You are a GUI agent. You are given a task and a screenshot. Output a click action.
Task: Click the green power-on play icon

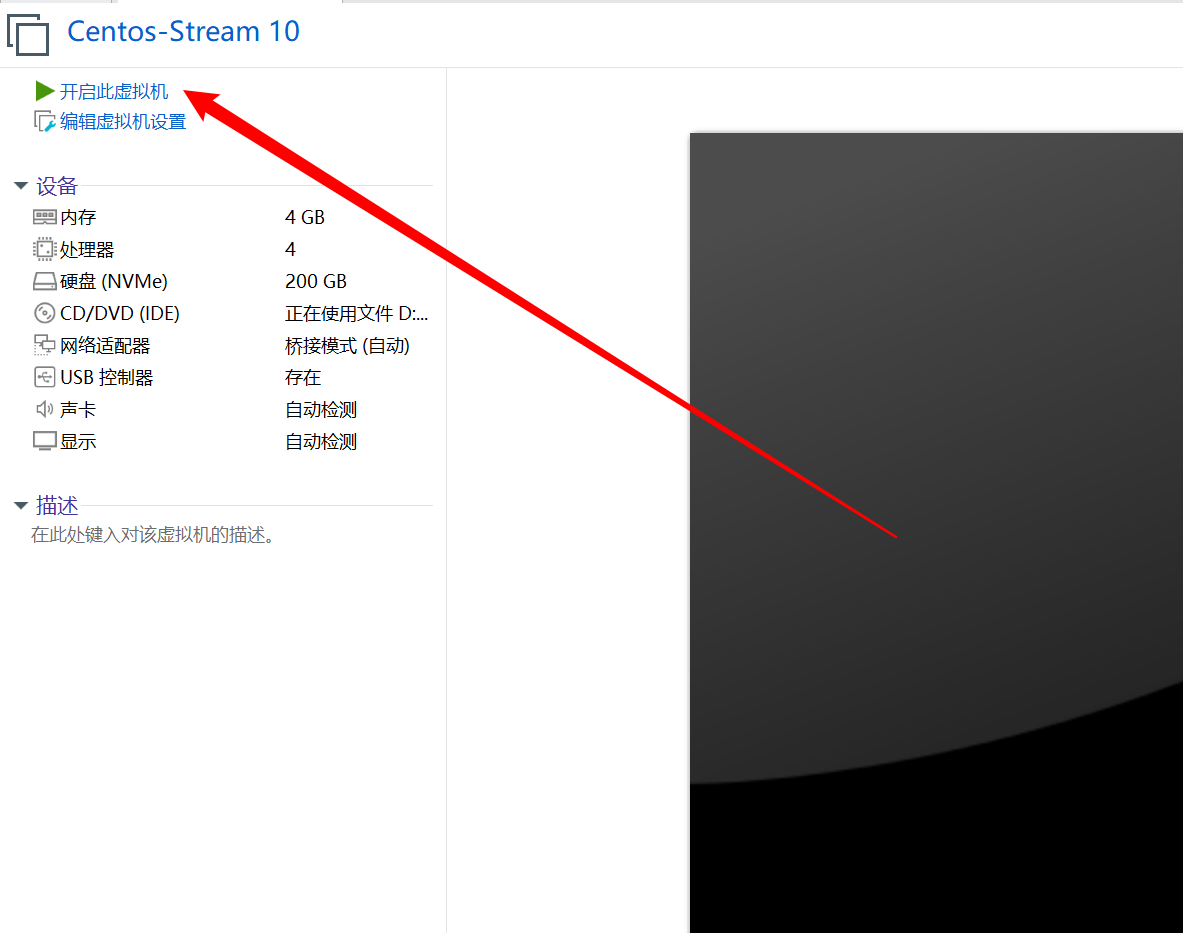click(45, 91)
